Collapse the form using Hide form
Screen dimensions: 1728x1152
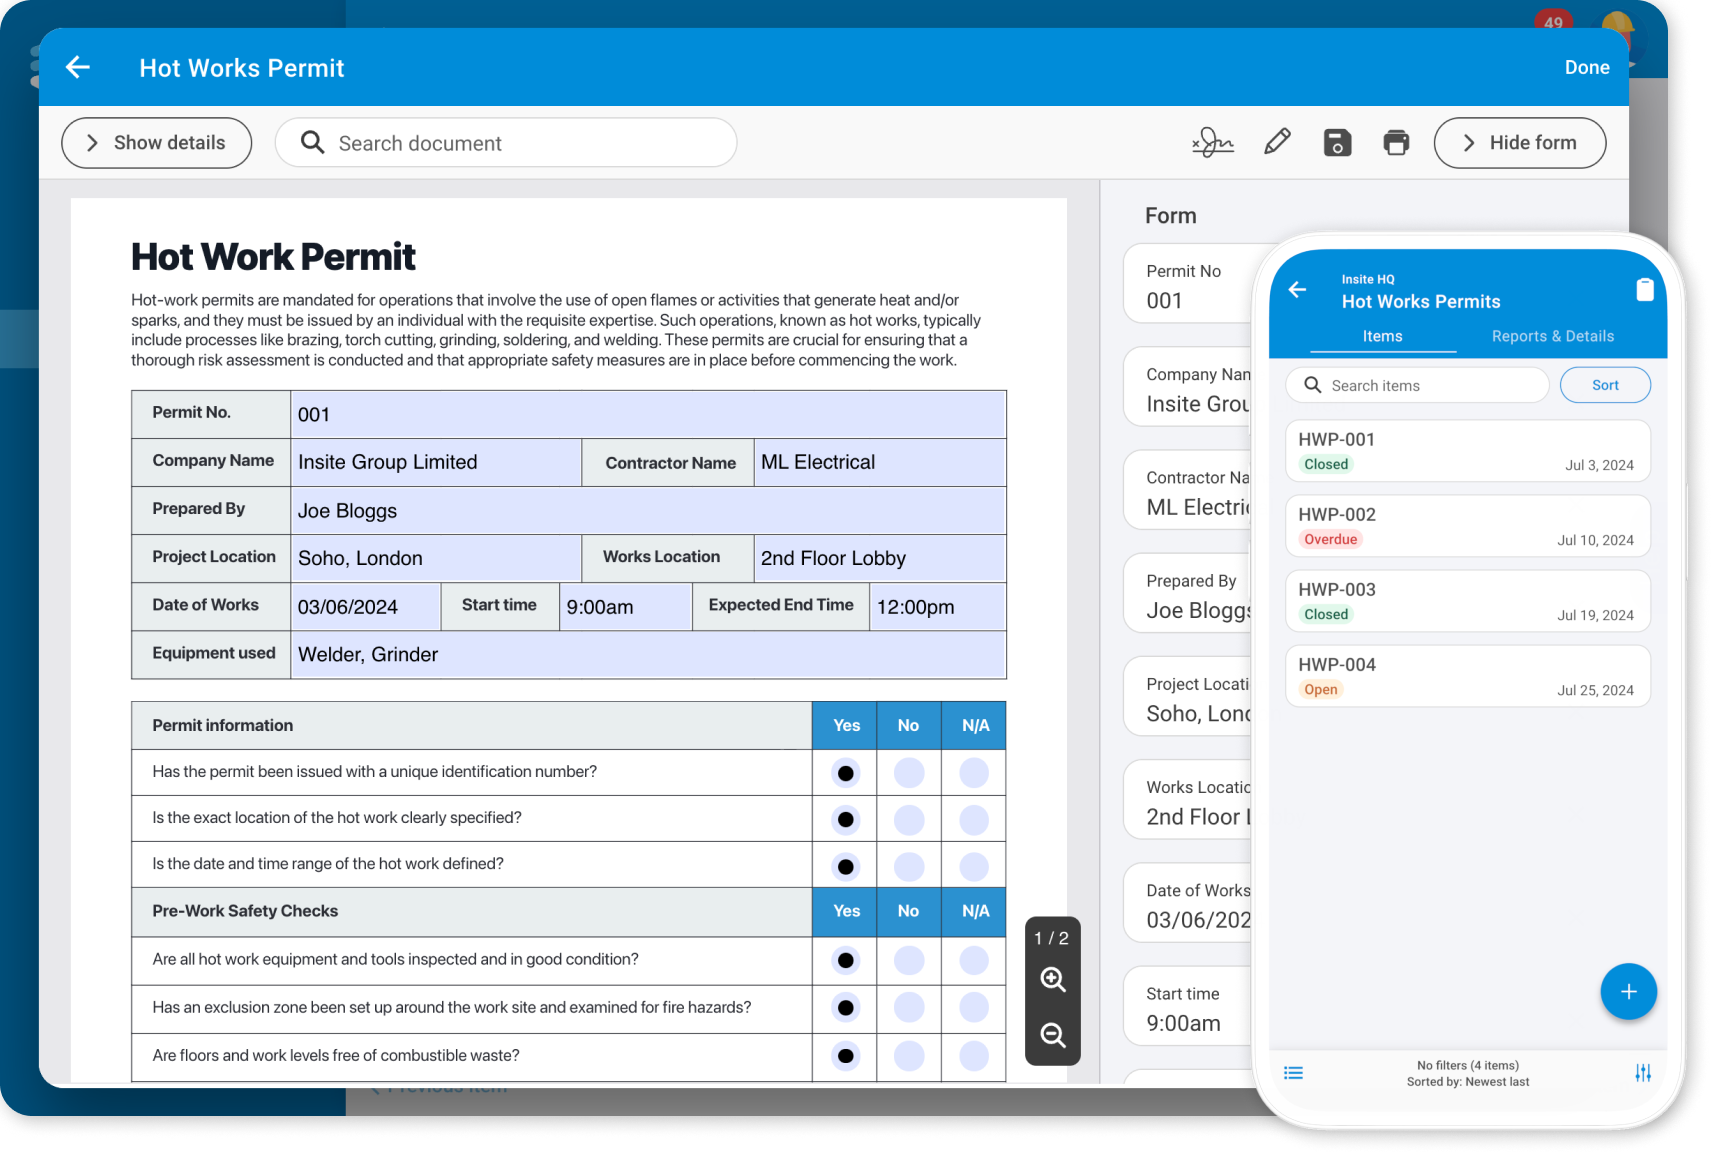click(x=1519, y=142)
